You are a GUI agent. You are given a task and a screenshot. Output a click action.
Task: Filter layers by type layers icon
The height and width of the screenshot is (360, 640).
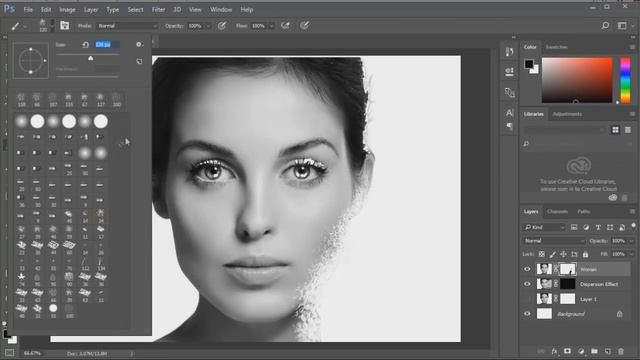click(598, 227)
